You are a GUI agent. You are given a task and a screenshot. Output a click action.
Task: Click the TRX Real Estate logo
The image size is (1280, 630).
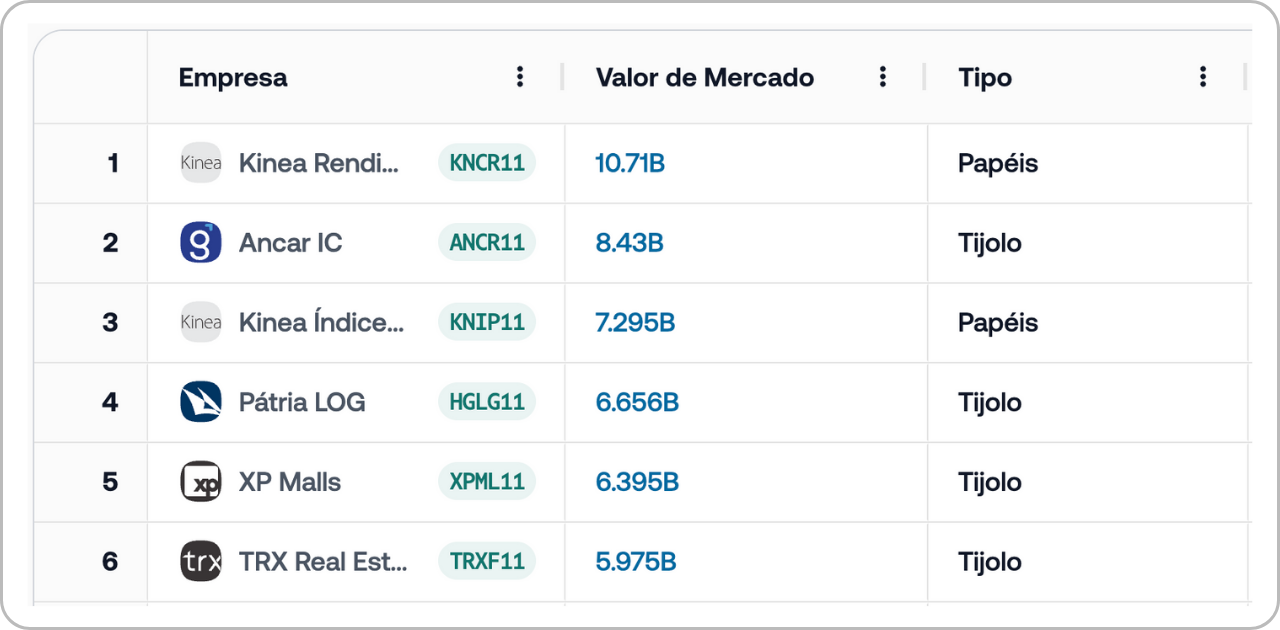pyautogui.click(x=200, y=561)
